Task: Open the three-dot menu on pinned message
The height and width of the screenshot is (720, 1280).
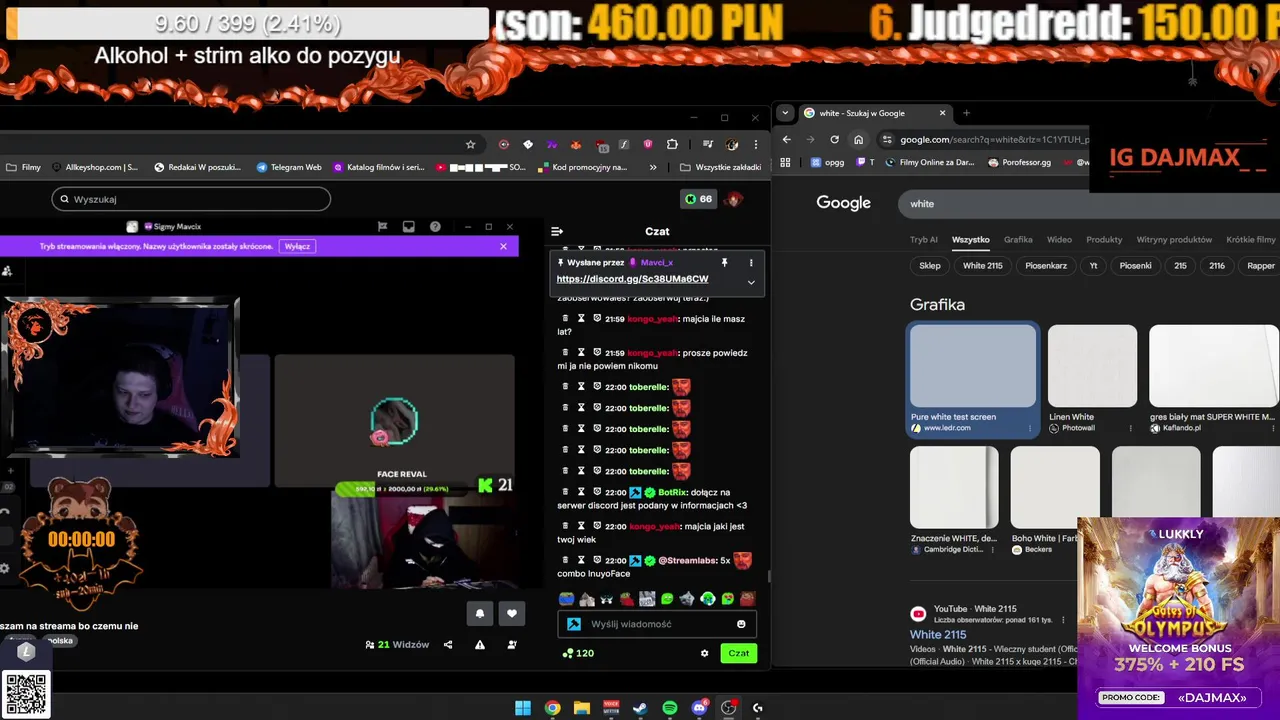Action: click(751, 263)
